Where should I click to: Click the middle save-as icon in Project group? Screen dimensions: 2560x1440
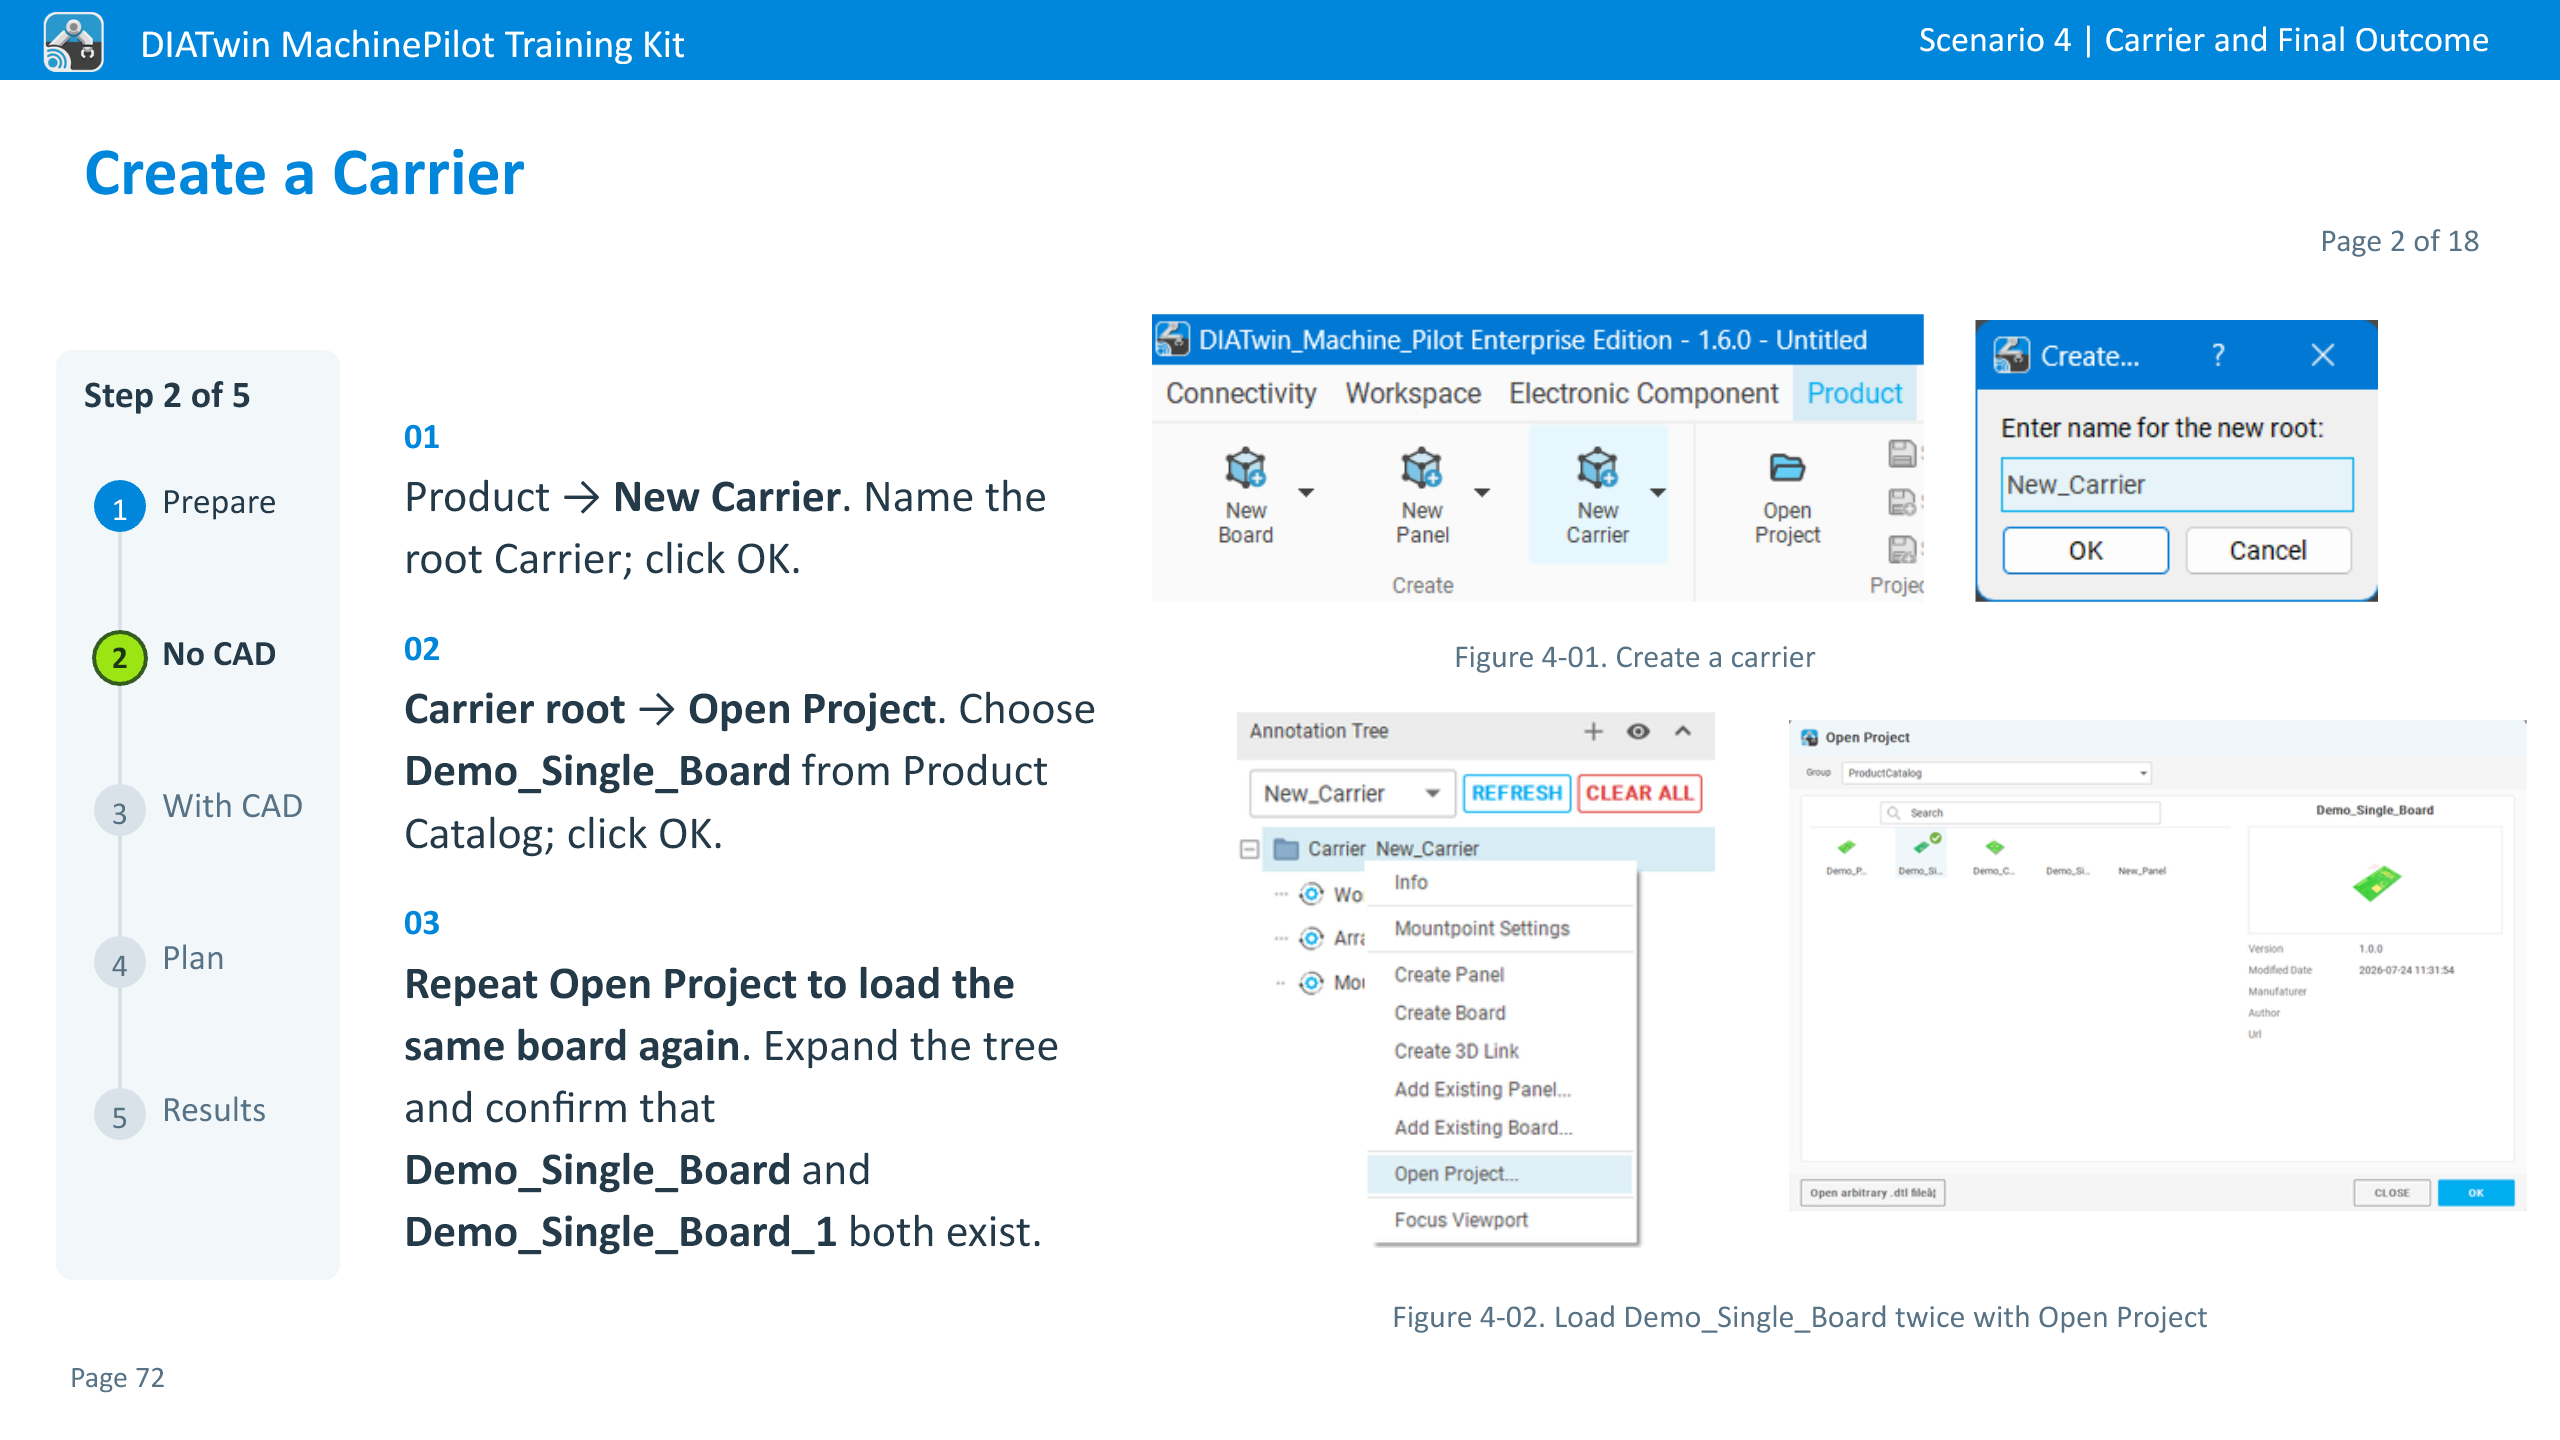(1902, 502)
